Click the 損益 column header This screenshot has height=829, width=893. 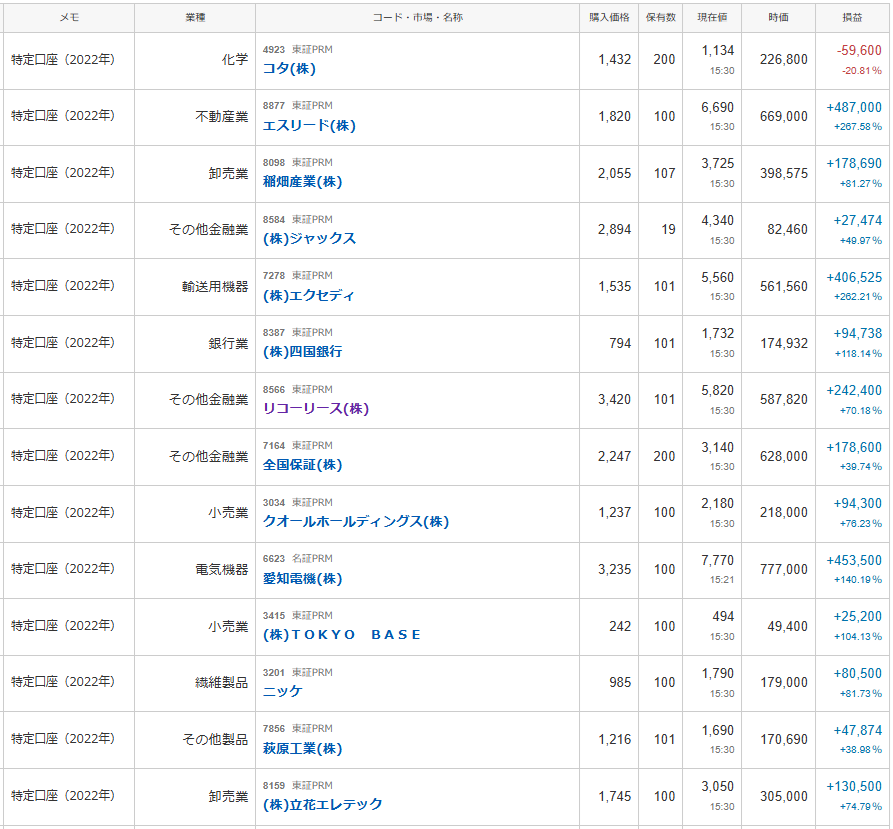(853, 17)
